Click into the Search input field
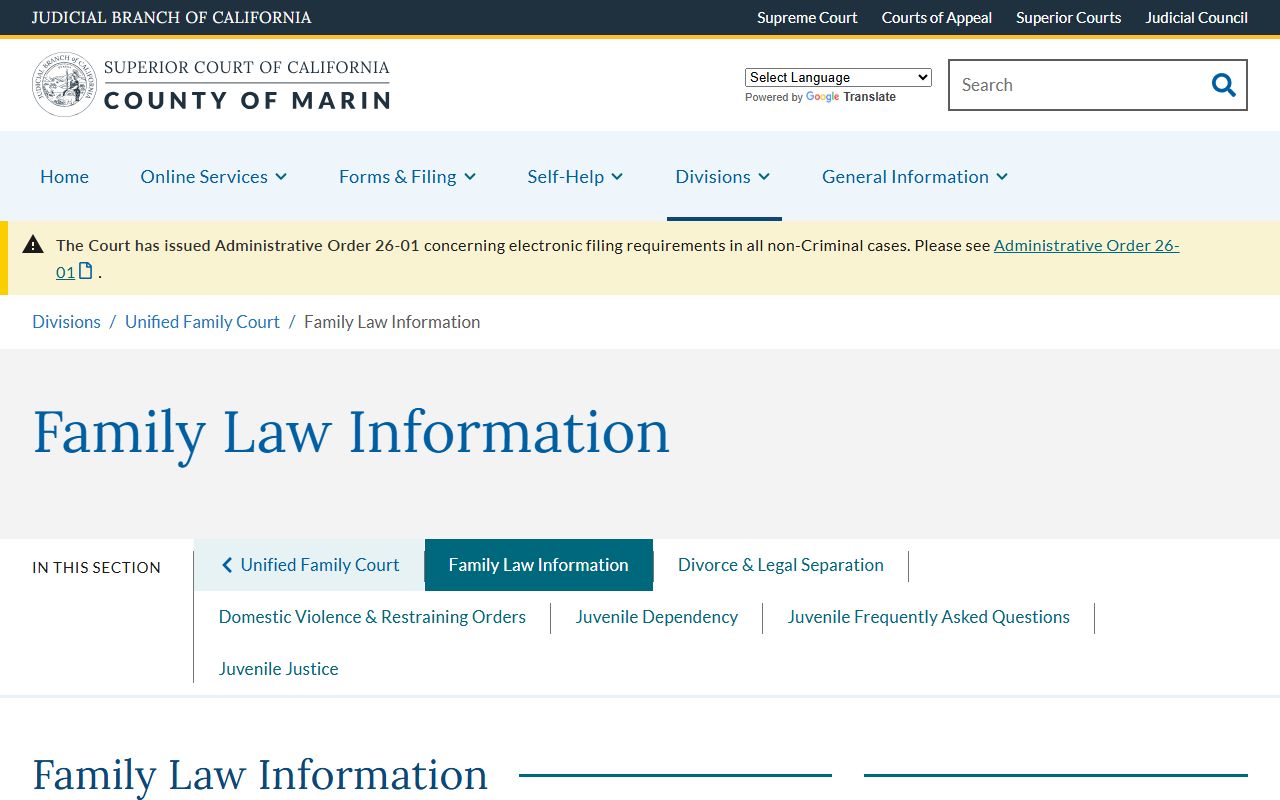Image resolution: width=1280 pixels, height=800 pixels. tap(1078, 85)
